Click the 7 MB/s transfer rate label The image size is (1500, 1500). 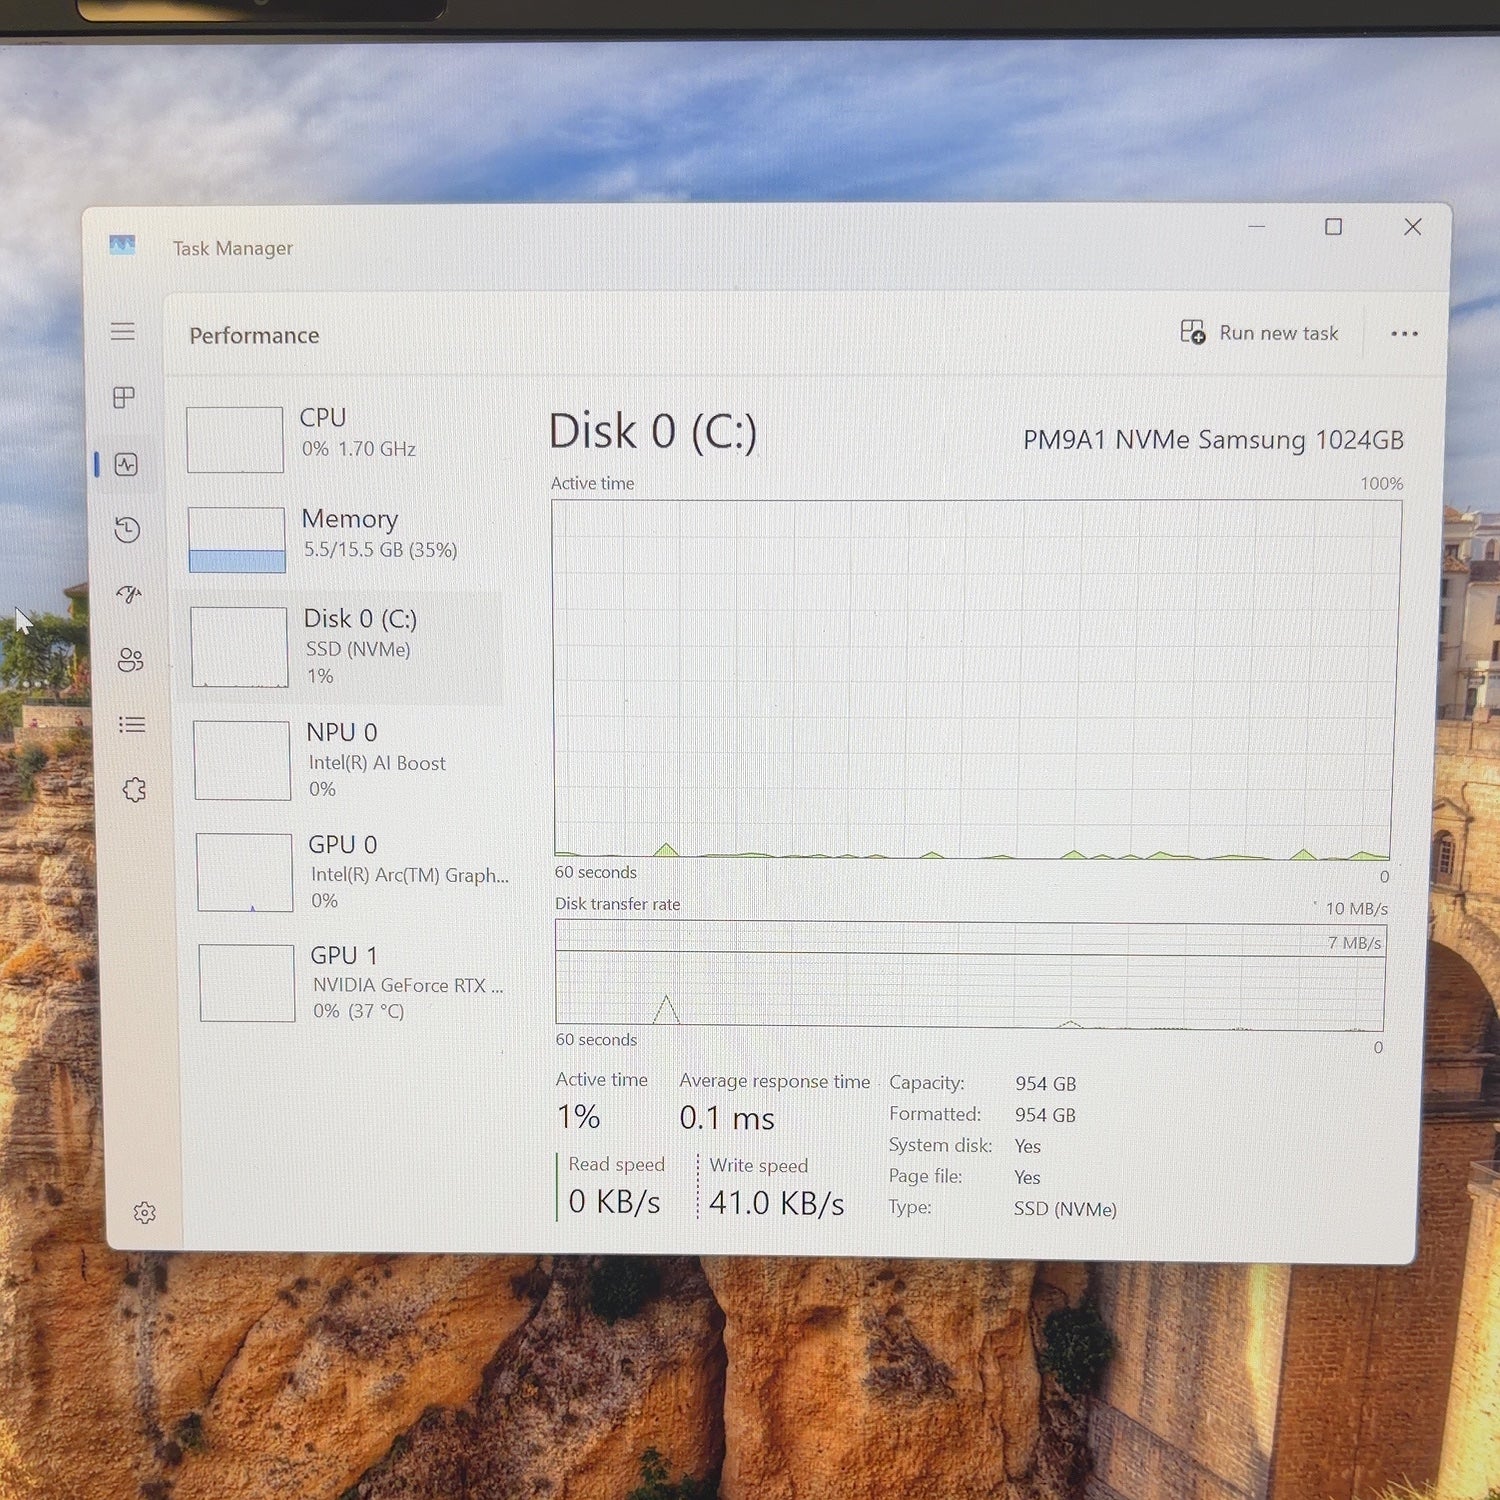[1354, 942]
